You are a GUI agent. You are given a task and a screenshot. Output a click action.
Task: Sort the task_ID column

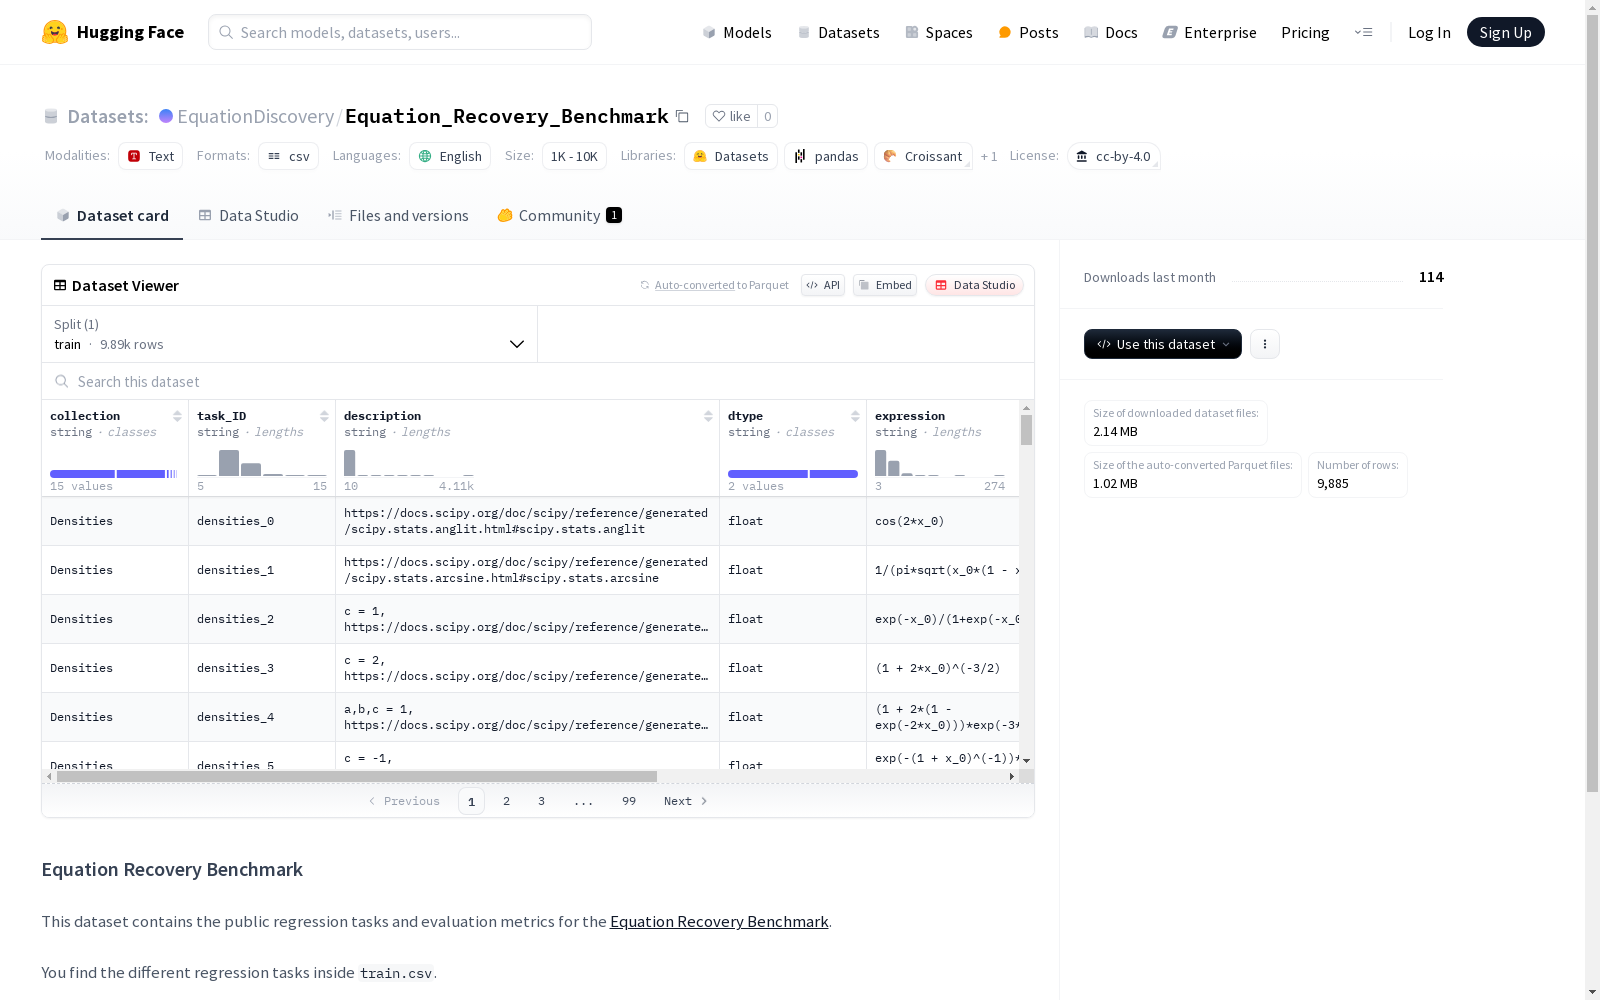point(324,416)
